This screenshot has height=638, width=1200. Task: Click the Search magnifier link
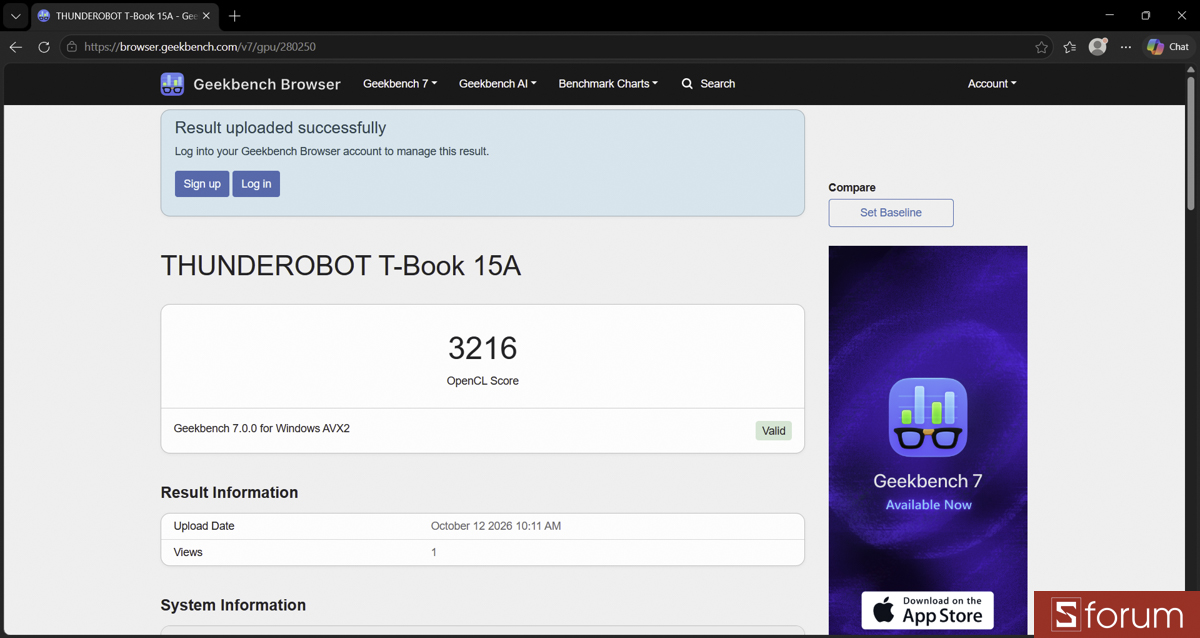[708, 84]
